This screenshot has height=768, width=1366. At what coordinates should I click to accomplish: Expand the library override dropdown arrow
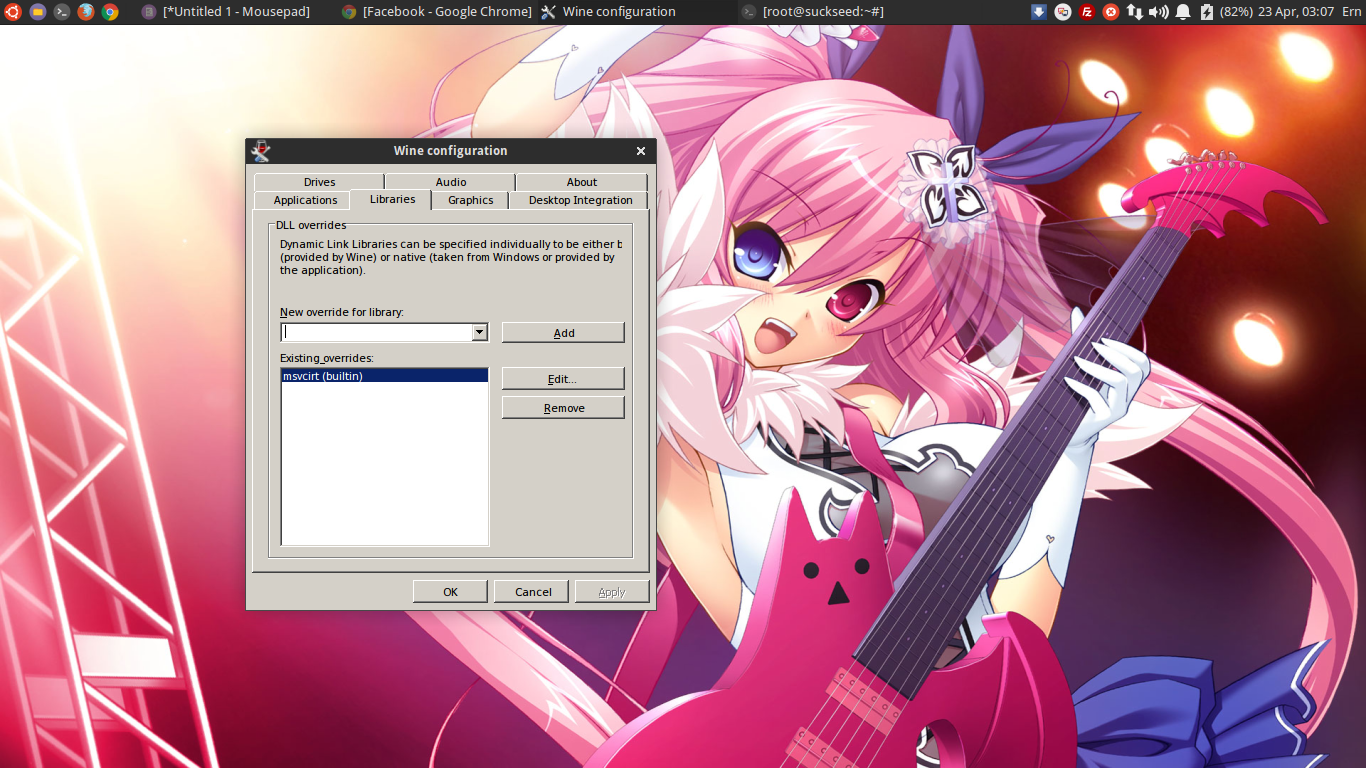pyautogui.click(x=480, y=332)
